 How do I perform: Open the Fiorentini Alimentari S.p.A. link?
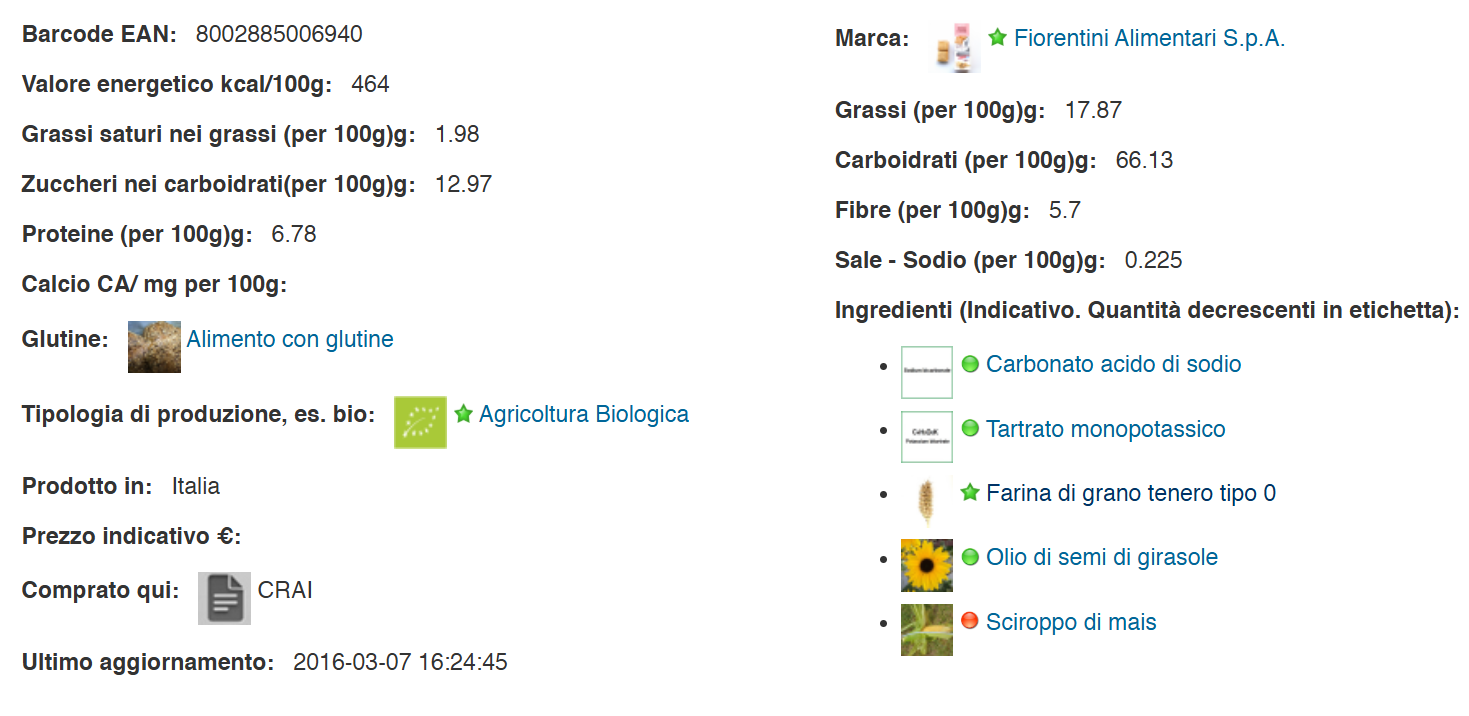1149,39
